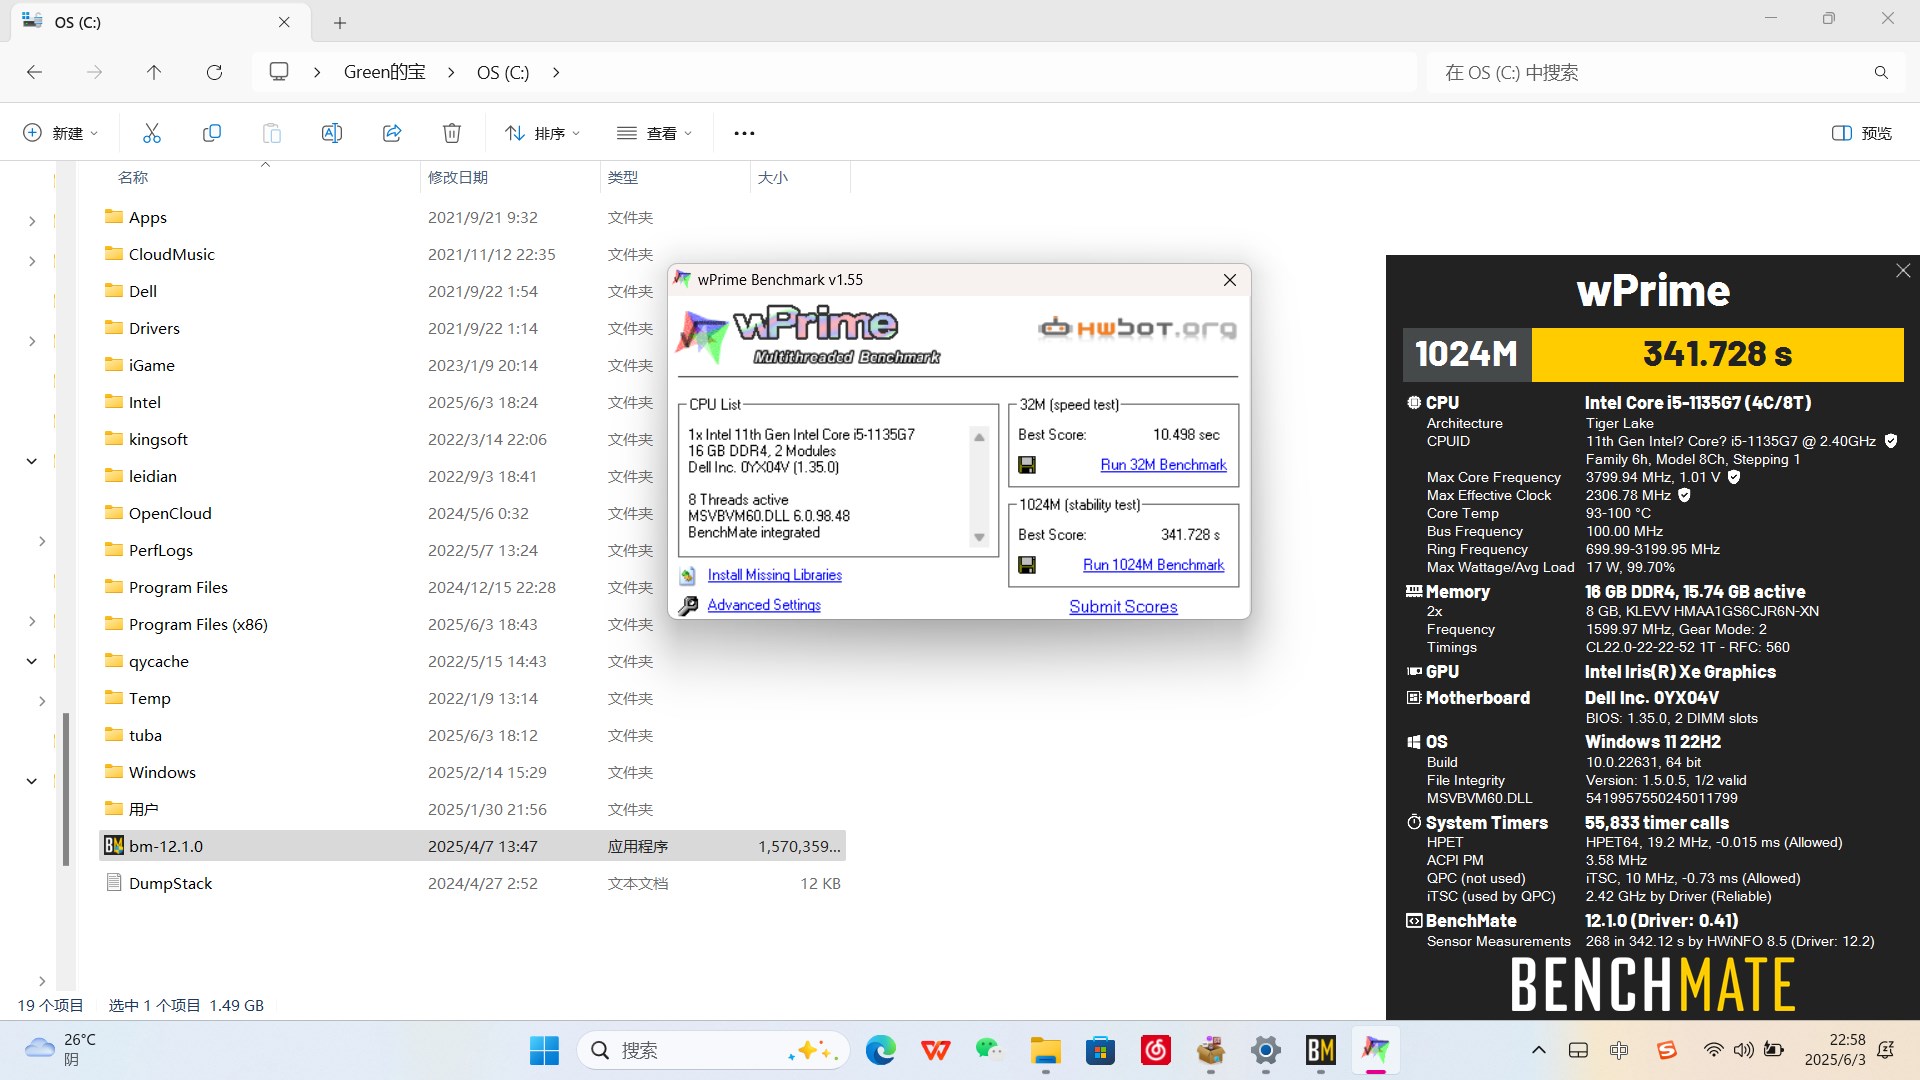The image size is (1920, 1080).
Task: Close the BenchMate wPrime result panel
Action: (1903, 271)
